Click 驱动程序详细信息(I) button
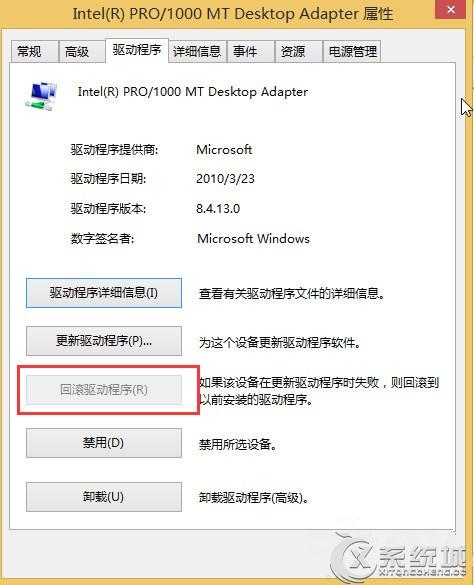The width and height of the screenshot is (474, 585). pos(104,293)
